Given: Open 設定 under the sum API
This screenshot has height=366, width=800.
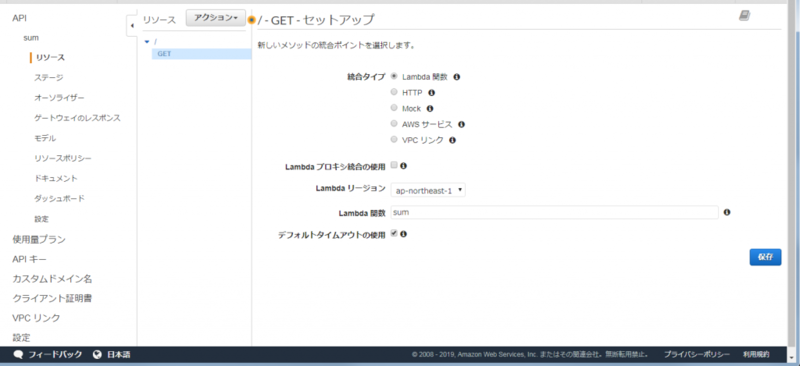Looking at the screenshot, I should pos(41,219).
